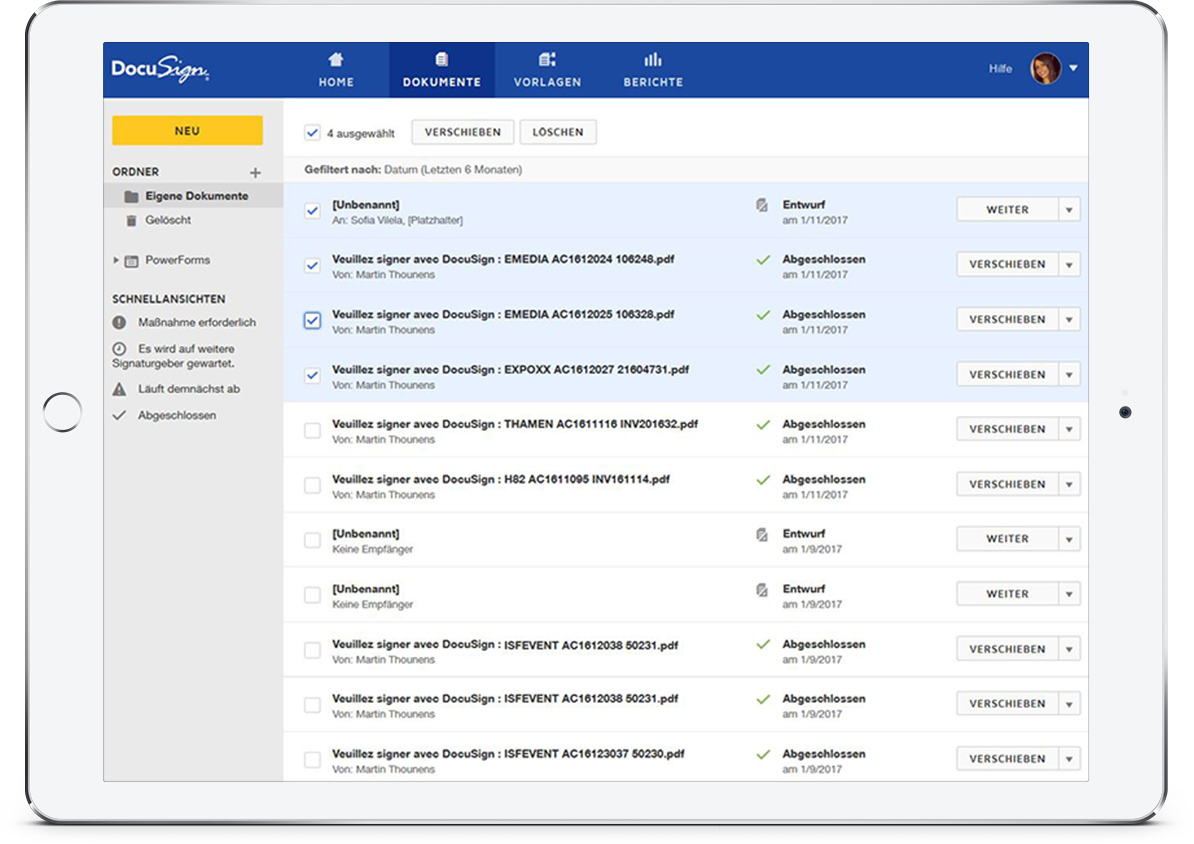Viewport: 1194px width, 844px height.
Task: Click the Hilfe link
Action: pos(1000,69)
